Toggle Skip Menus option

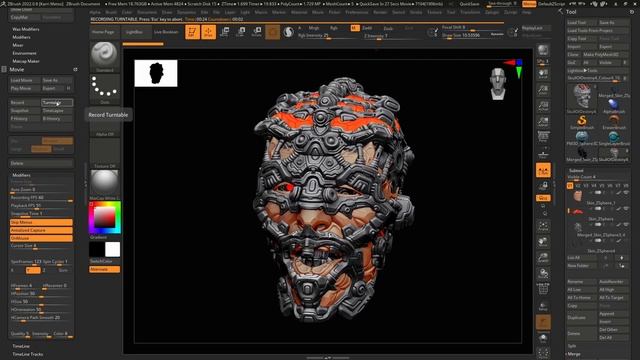click(41, 222)
